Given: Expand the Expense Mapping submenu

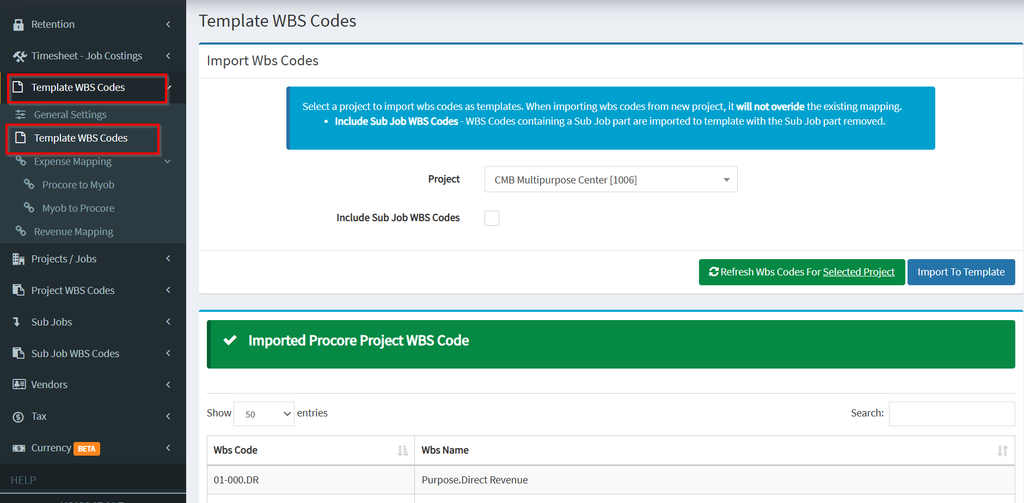Looking at the screenshot, I should [168, 161].
